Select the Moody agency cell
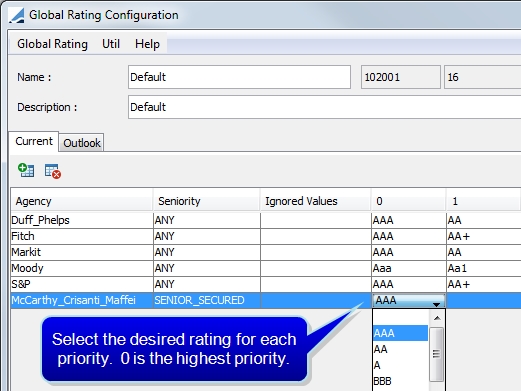The height and width of the screenshot is (391, 521). (x=82, y=268)
